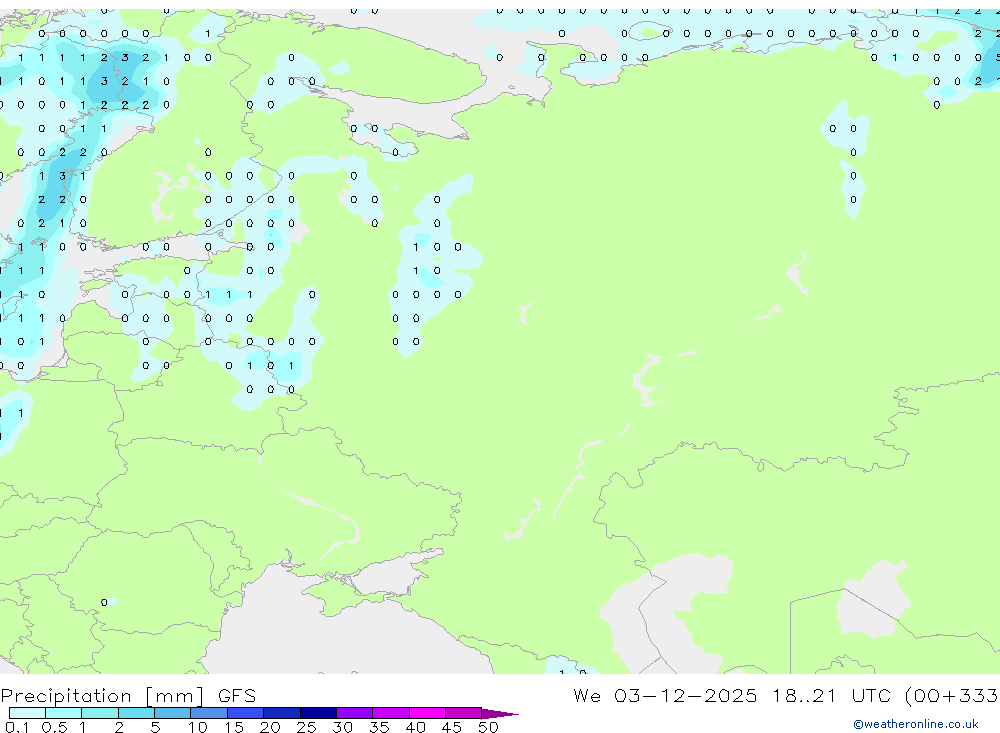This screenshot has height=733, width=1000.
Task: Select the 2–5 mm legend swatch
Action: pyautogui.click(x=136, y=713)
